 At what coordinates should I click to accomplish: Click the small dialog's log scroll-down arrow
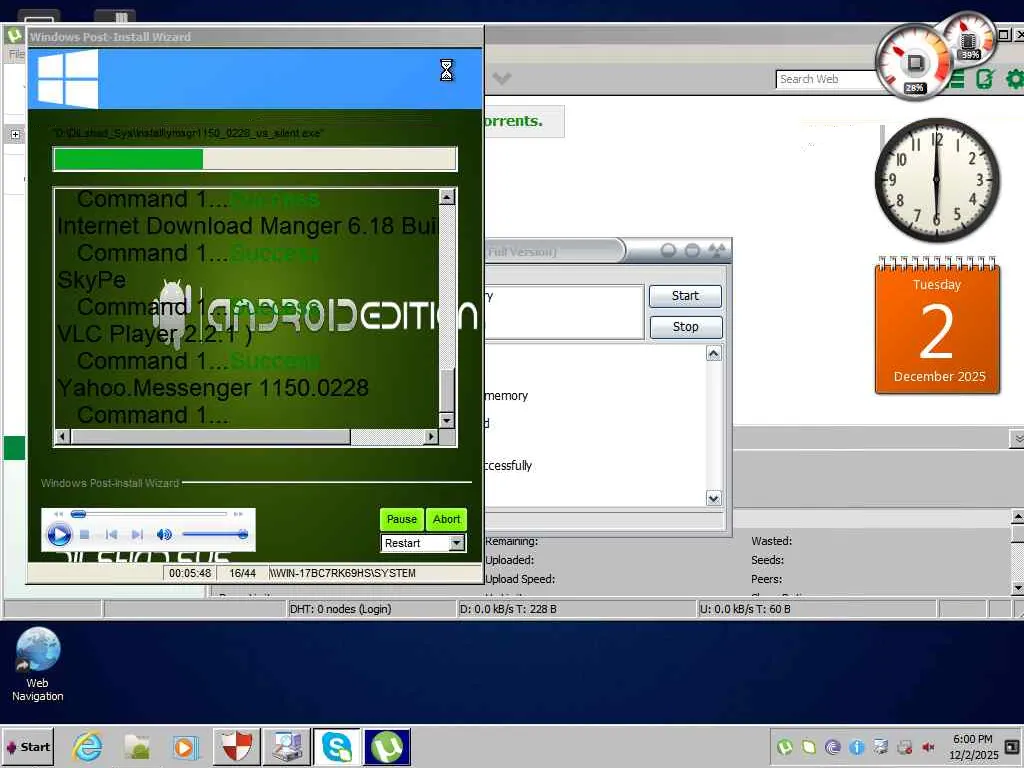pyautogui.click(x=714, y=498)
